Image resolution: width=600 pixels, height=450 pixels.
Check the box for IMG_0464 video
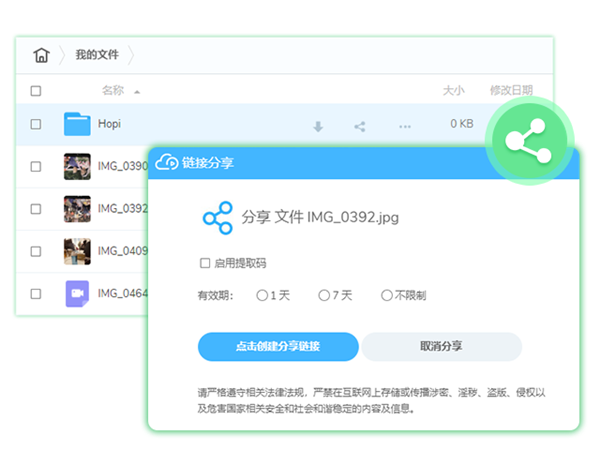pyautogui.click(x=36, y=294)
